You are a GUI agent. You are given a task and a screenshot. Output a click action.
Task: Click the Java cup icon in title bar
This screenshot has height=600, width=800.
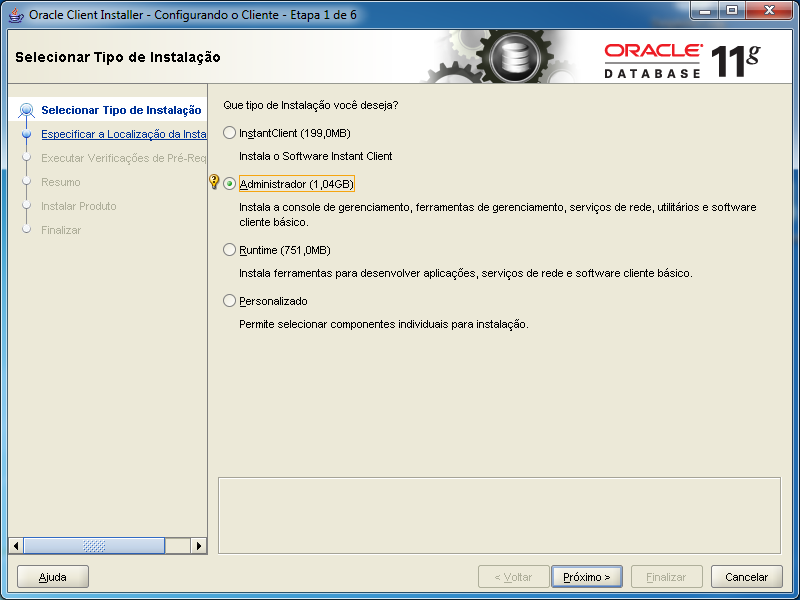16,15
